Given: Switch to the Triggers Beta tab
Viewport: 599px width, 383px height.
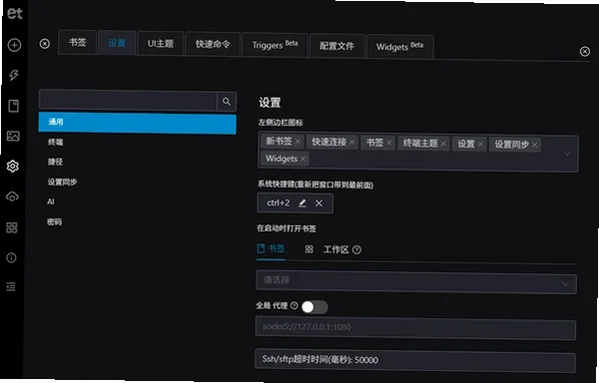Looking at the screenshot, I should pos(275,45).
